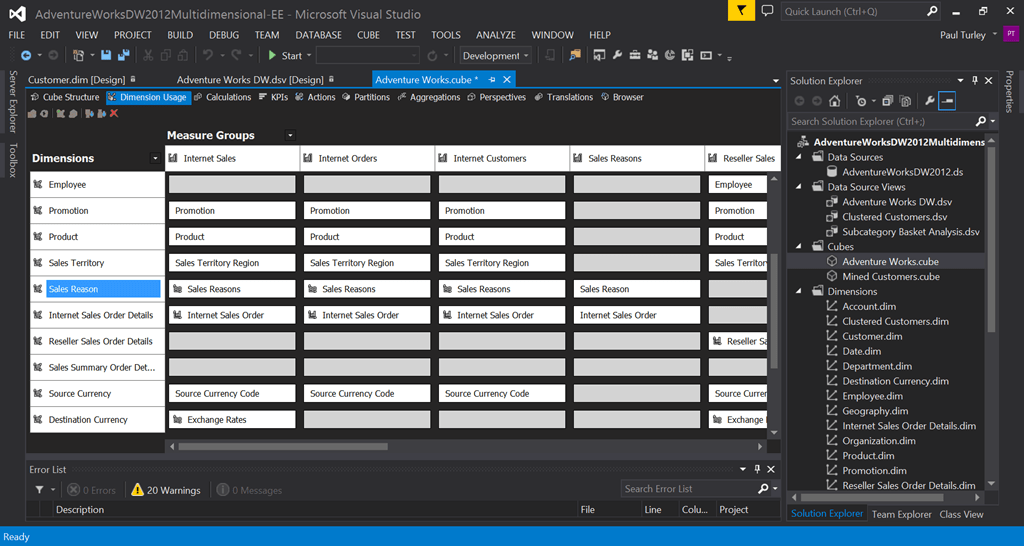This screenshot has height=546, width=1024.
Task: Open the DATABASE menu
Action: pos(319,35)
